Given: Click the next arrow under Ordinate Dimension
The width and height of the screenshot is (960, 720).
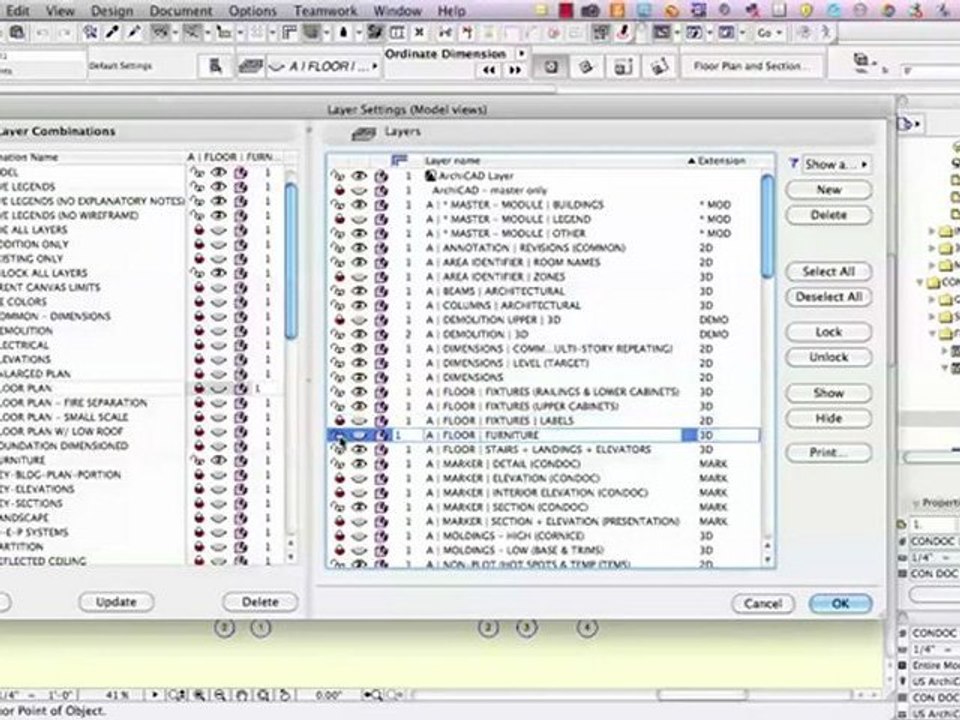Looking at the screenshot, I should tap(516, 70).
